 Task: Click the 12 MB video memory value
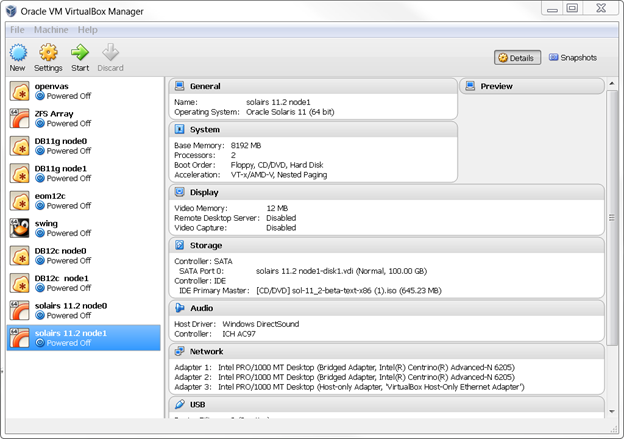point(277,208)
